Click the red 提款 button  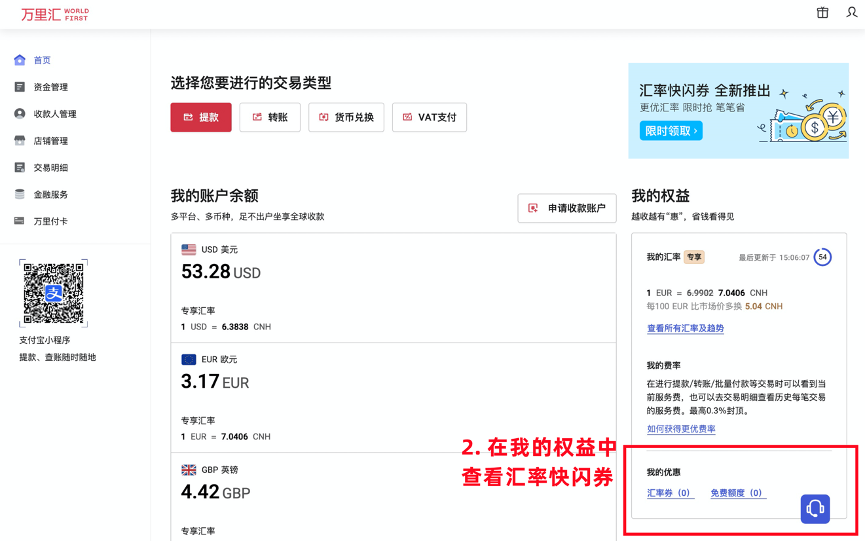click(x=201, y=117)
